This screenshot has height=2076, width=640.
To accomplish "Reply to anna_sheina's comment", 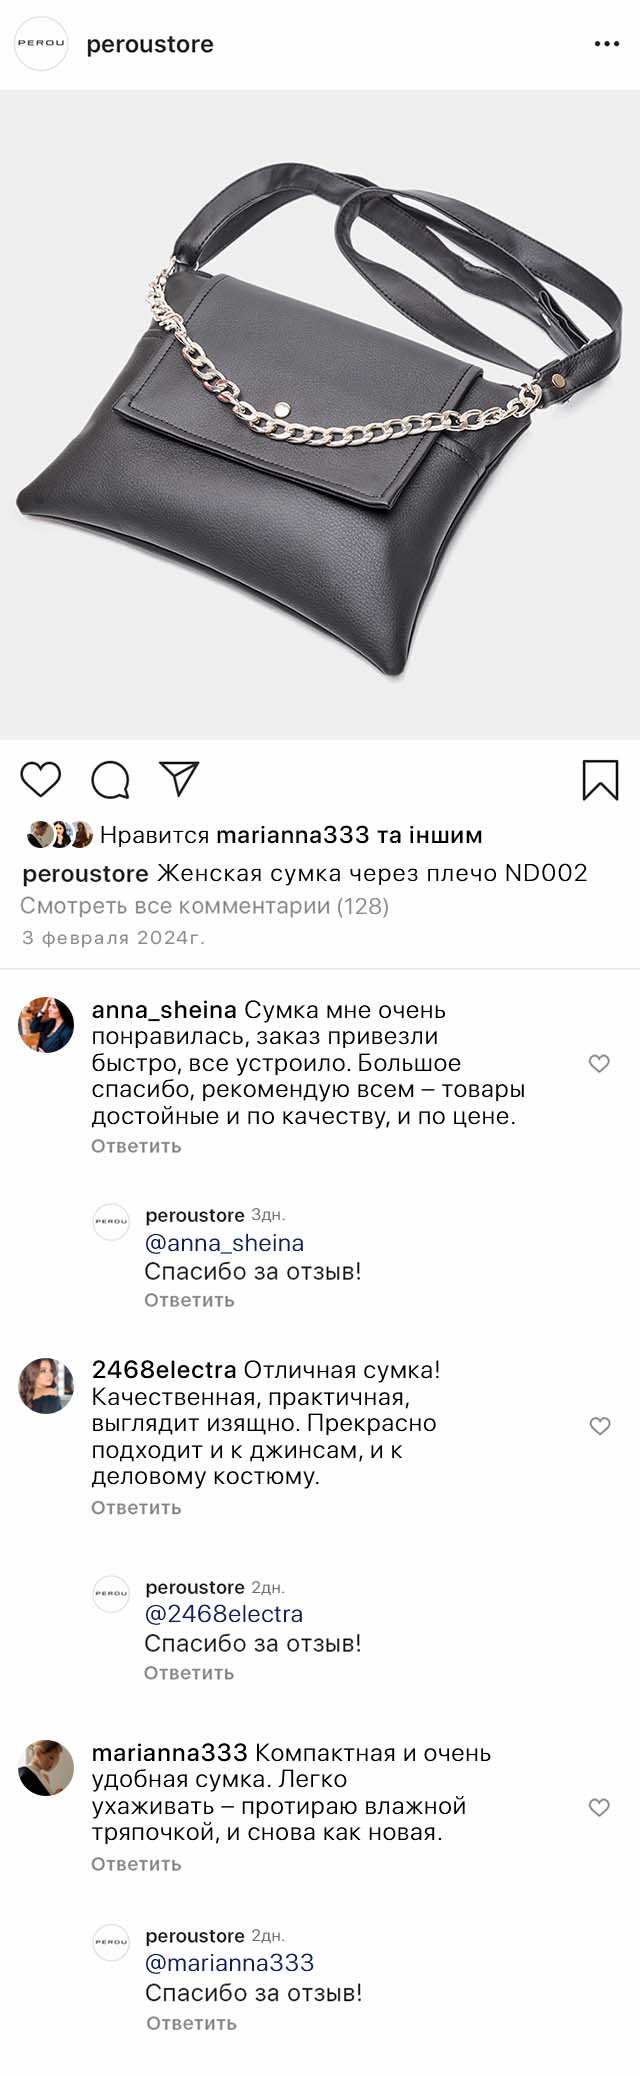I will 136,1146.
